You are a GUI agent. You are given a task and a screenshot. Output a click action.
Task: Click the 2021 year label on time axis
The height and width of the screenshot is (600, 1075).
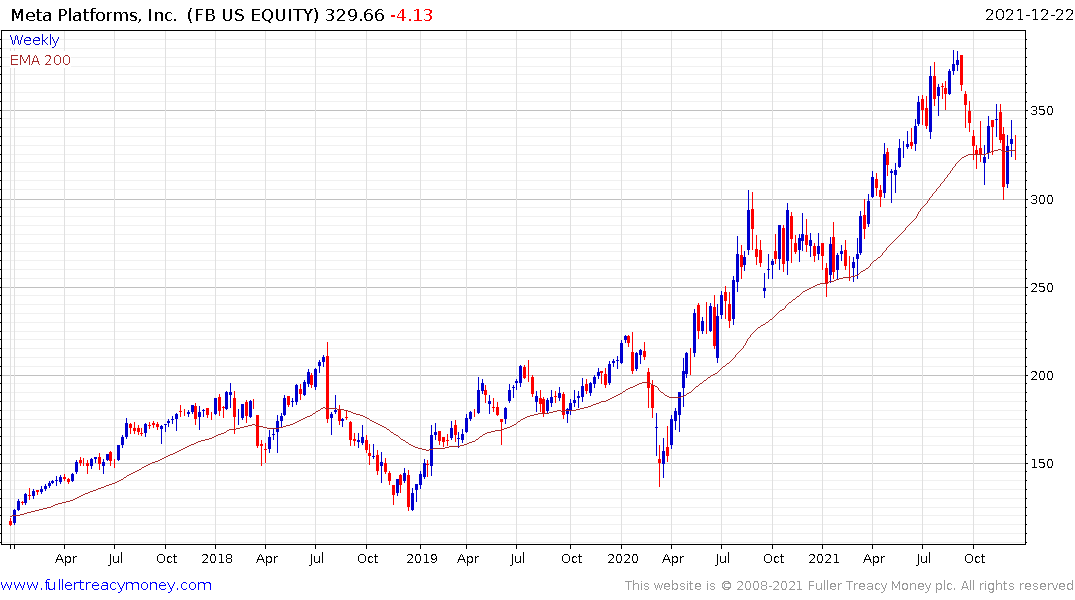click(824, 558)
